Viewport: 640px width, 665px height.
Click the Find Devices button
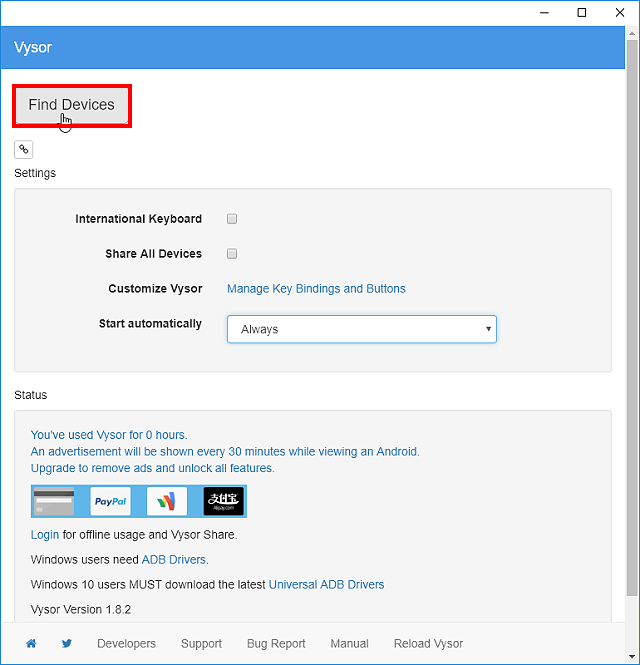(72, 105)
